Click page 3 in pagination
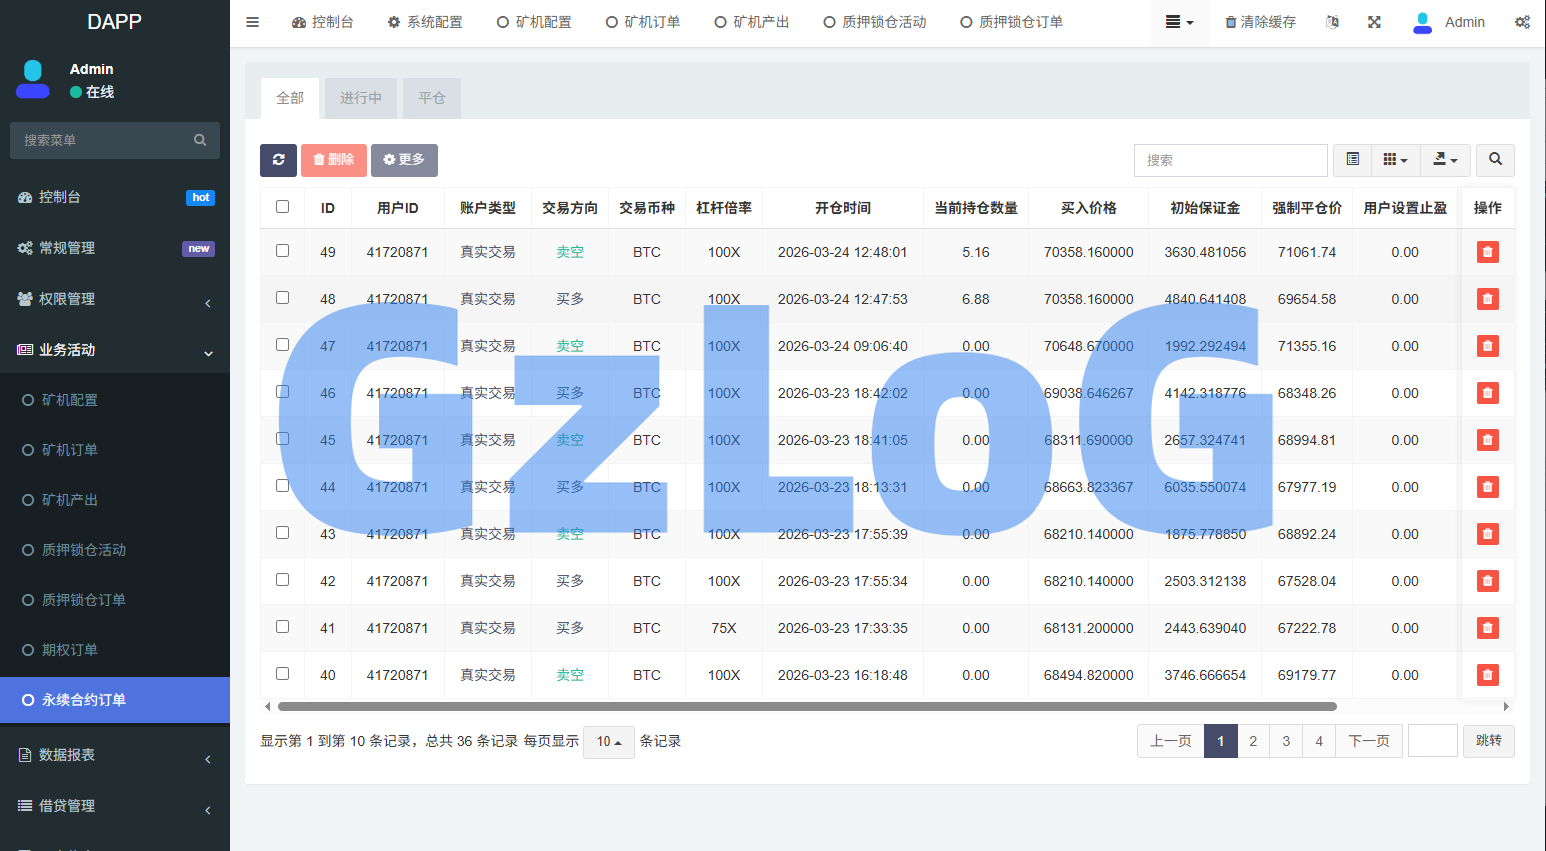The width and height of the screenshot is (1546, 851). point(1285,740)
